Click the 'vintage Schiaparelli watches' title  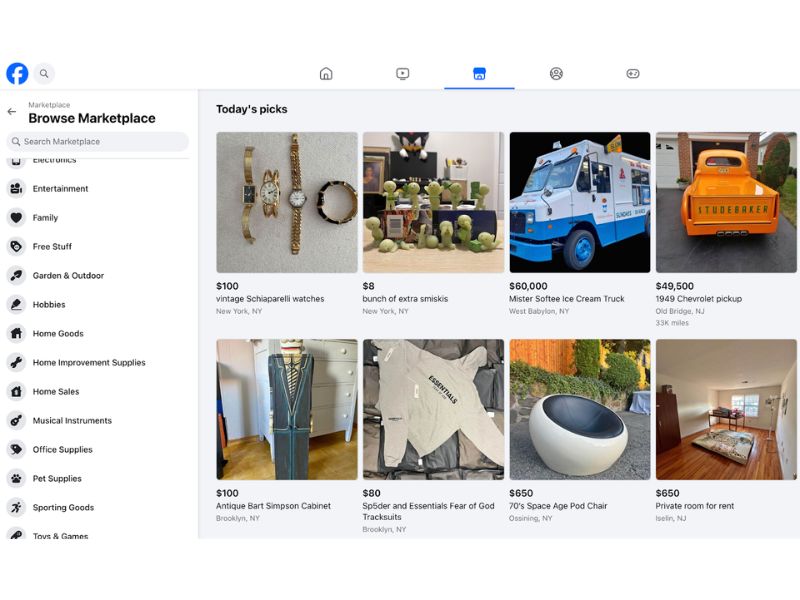tap(270, 299)
